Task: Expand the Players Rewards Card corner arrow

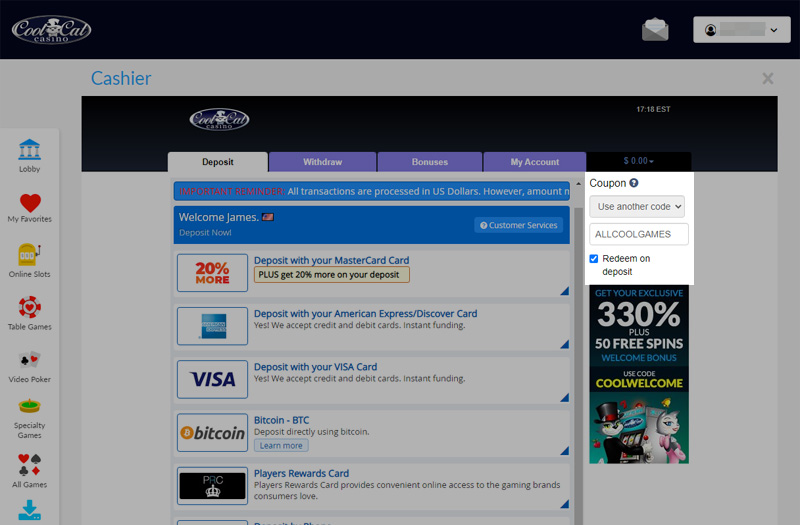Action: [x=564, y=504]
